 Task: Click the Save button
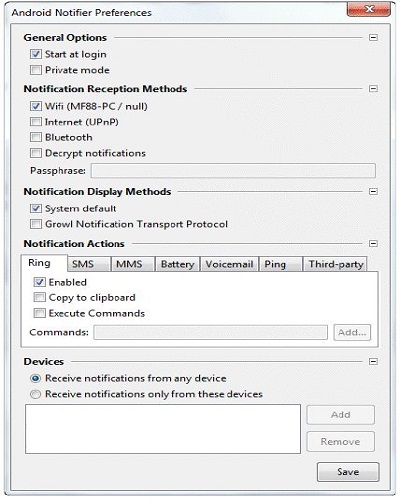pyautogui.click(x=348, y=472)
